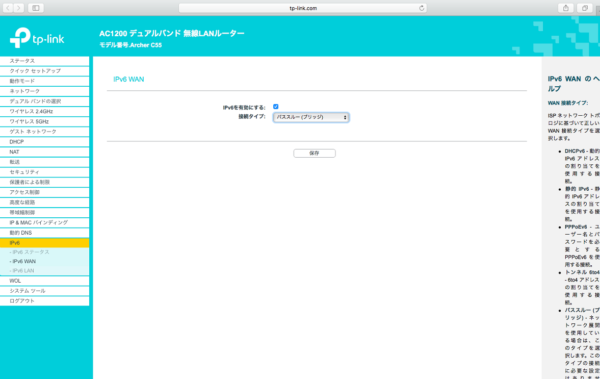Click the IPv6 WAN のヘルプ heading

(574, 83)
